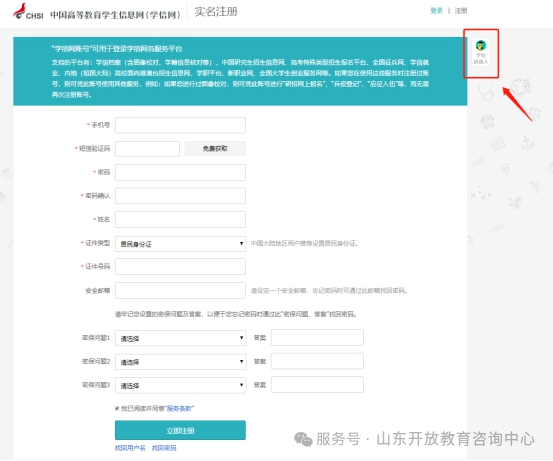Focus the answer field for 密保问题1
The image size is (553, 461).
point(317,338)
